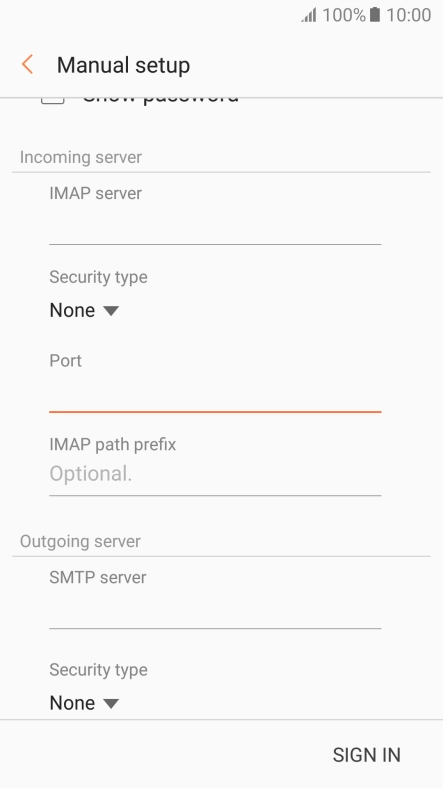Tap the IMAP path prefix Optional field
Image resolution: width=443 pixels, height=788 pixels.
(x=215, y=474)
